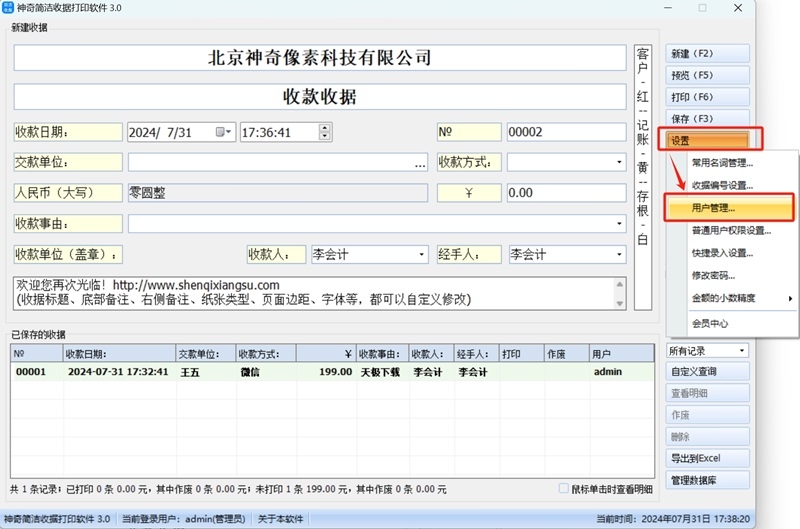Expand the 金额的小数精度 submenu arrow
800x529 pixels.
coord(790,298)
